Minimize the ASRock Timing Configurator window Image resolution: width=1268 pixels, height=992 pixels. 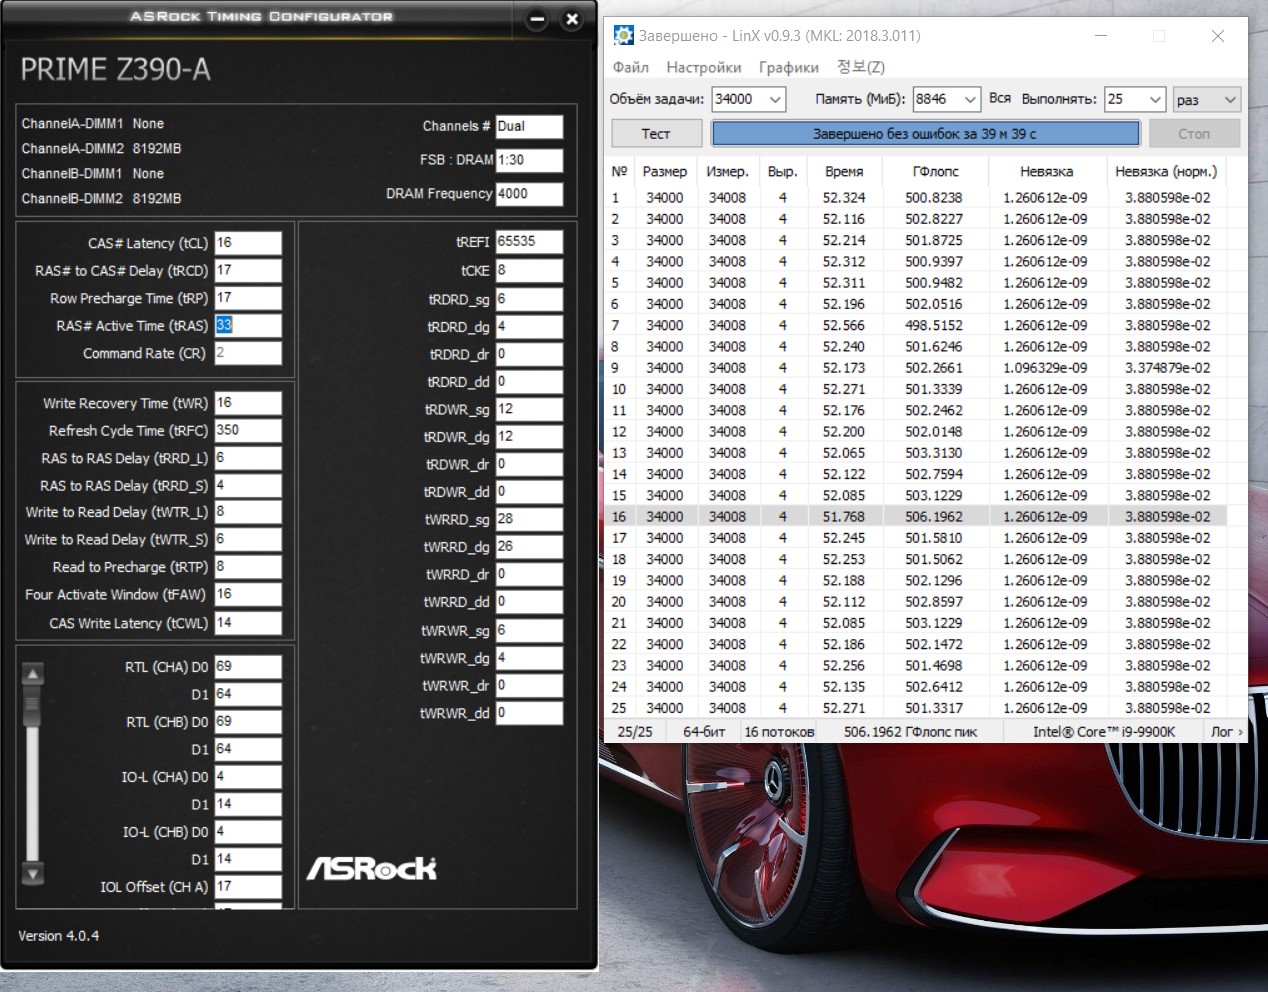click(x=538, y=19)
